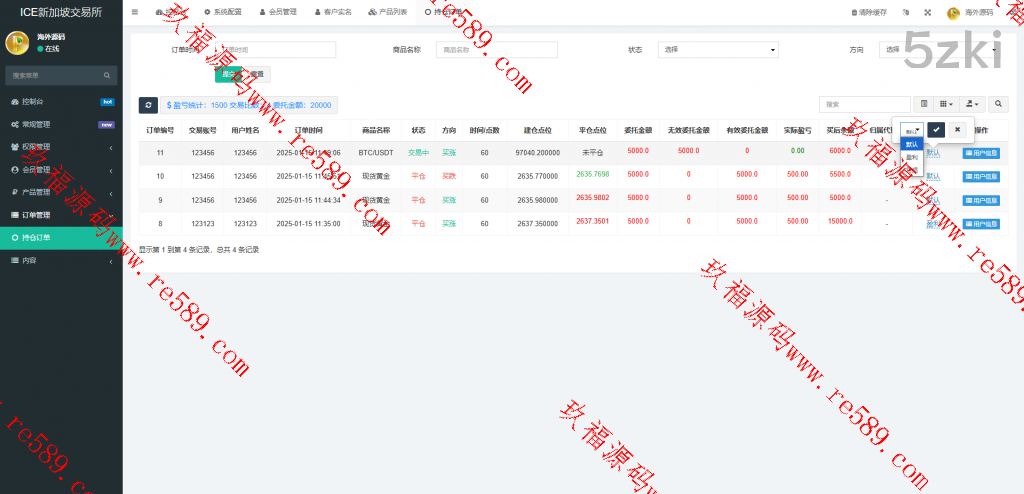Open the export data dropdown
The image size is (1024, 494).
(973, 104)
